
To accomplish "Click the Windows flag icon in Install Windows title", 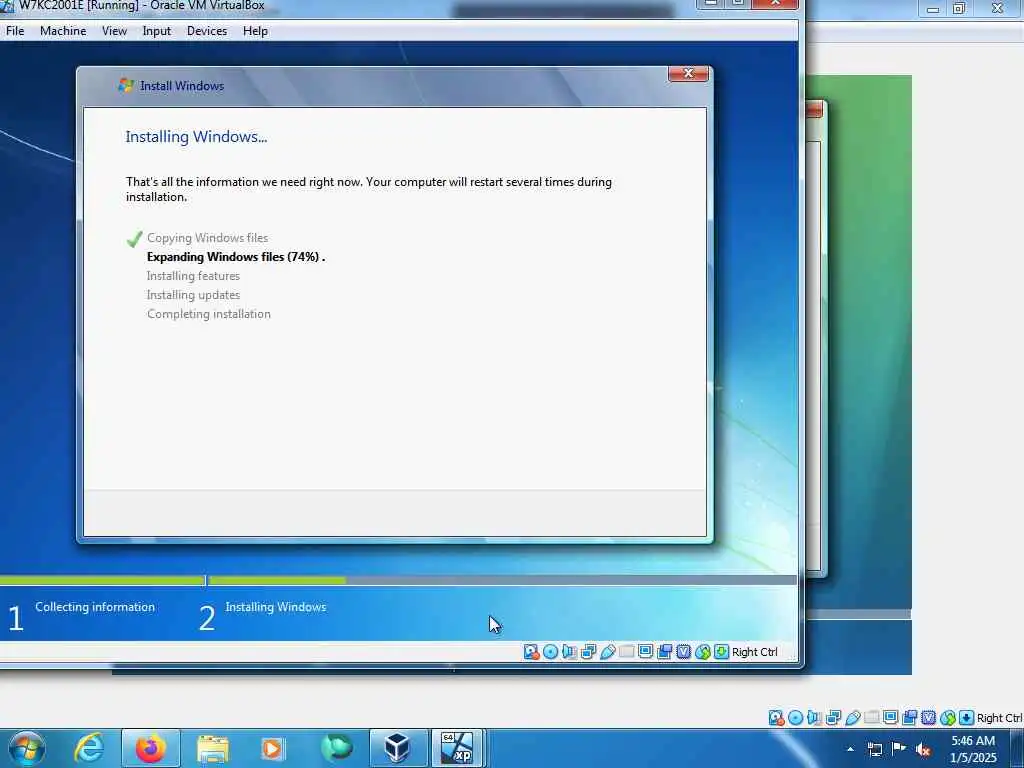I will point(125,85).
